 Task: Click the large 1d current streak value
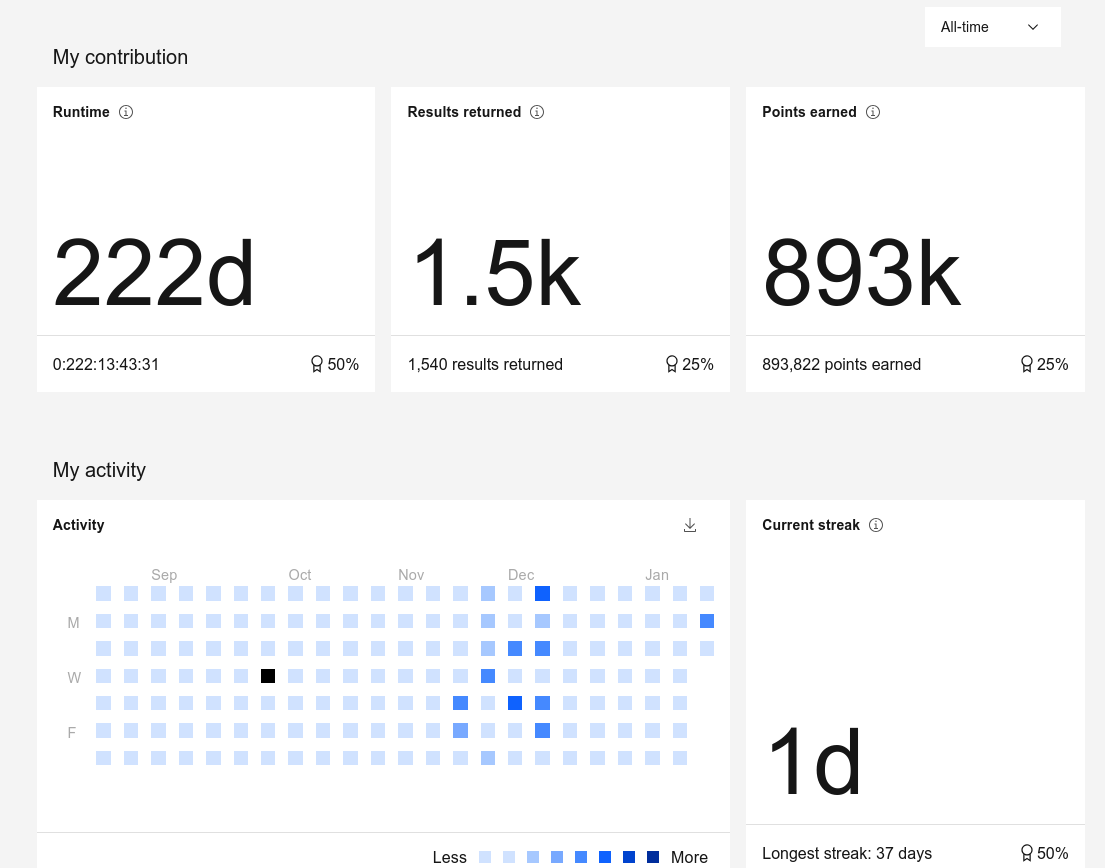tap(814, 763)
